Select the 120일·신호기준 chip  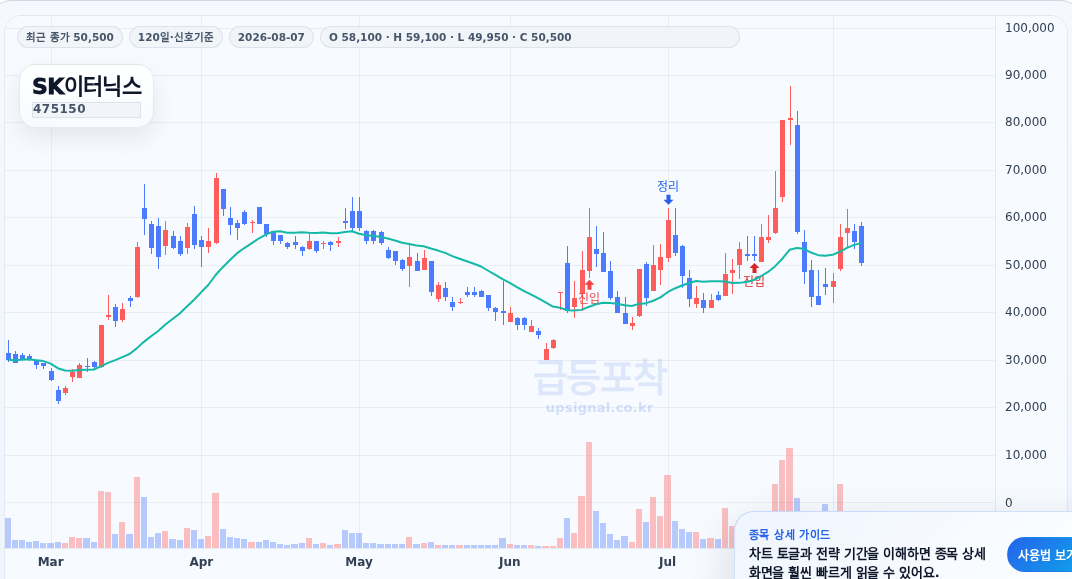(176, 37)
